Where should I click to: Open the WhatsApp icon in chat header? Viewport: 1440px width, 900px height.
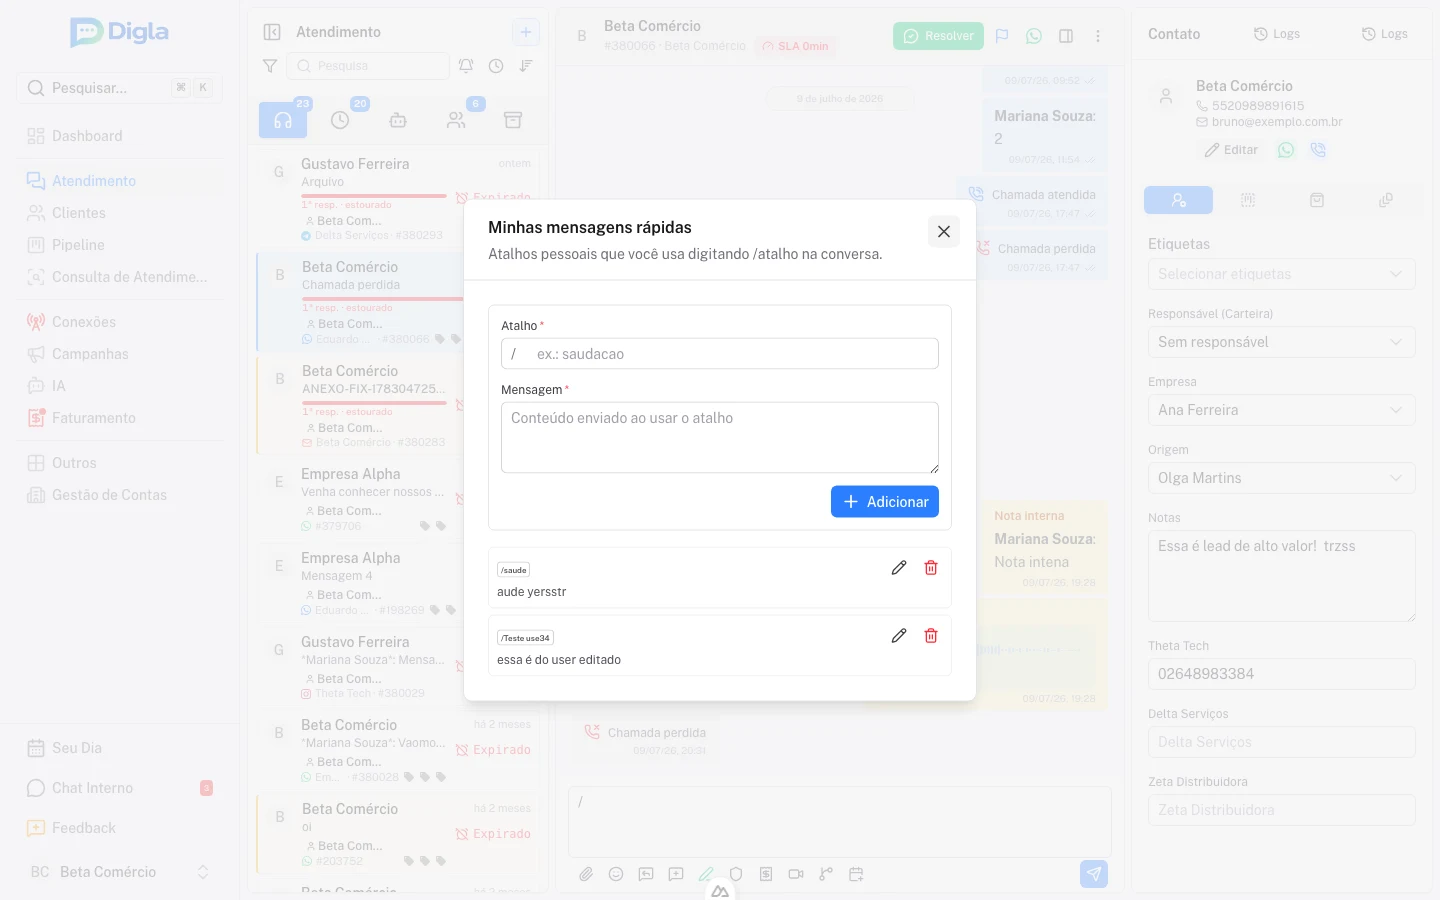click(x=1034, y=36)
